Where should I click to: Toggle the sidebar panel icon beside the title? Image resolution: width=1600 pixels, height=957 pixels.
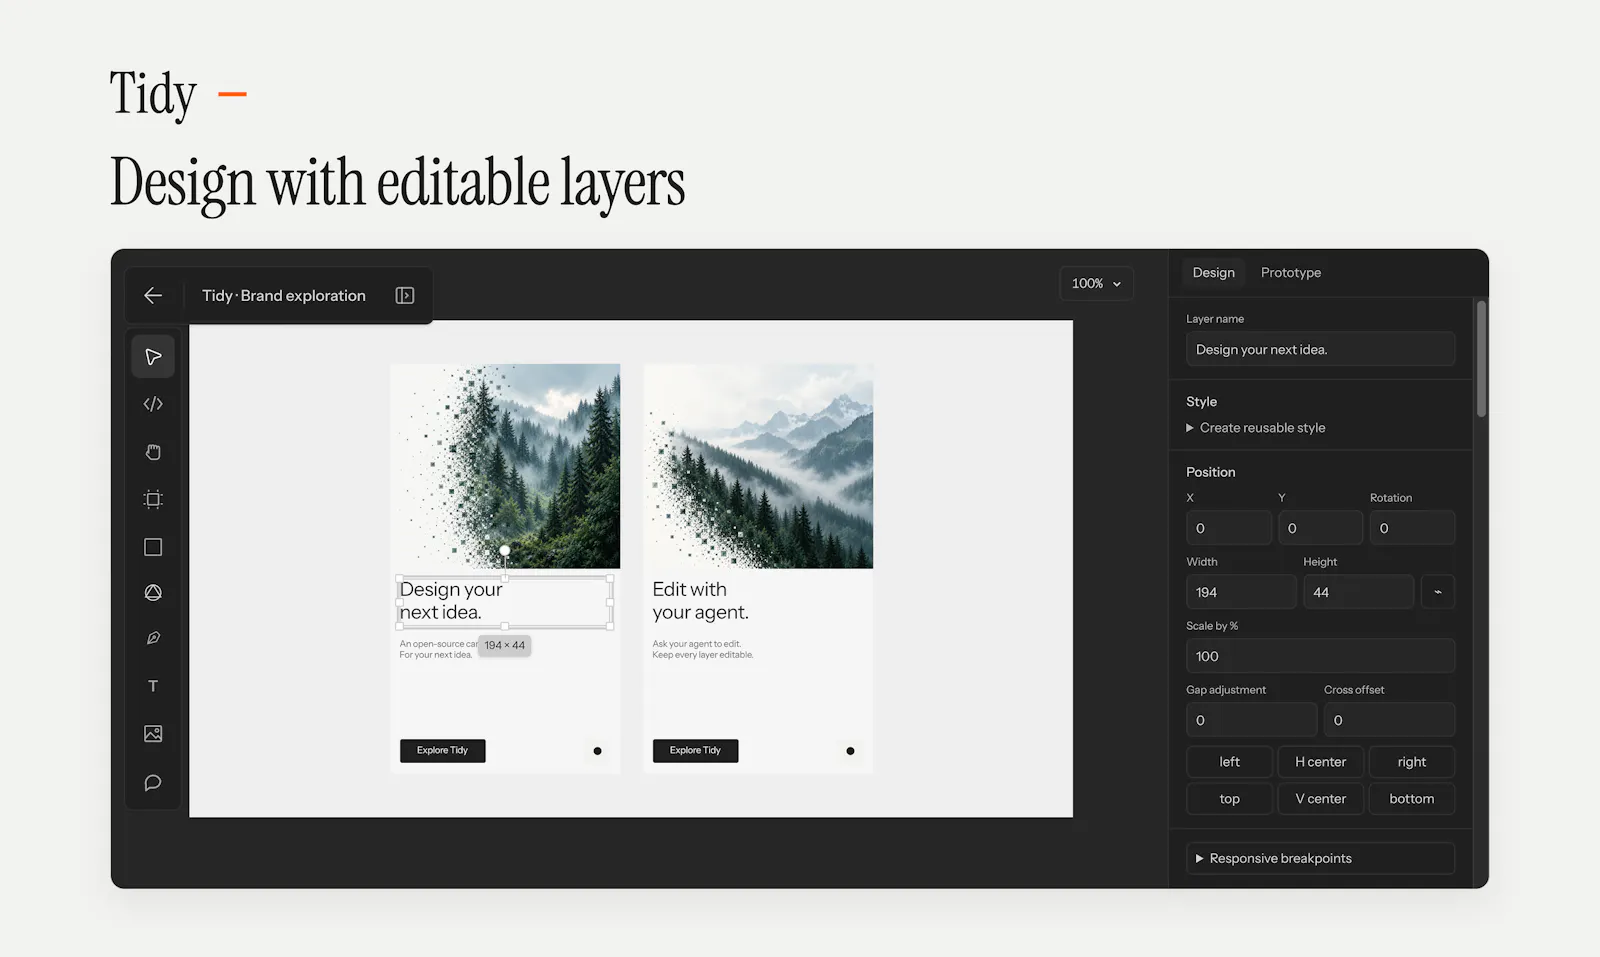click(x=405, y=296)
